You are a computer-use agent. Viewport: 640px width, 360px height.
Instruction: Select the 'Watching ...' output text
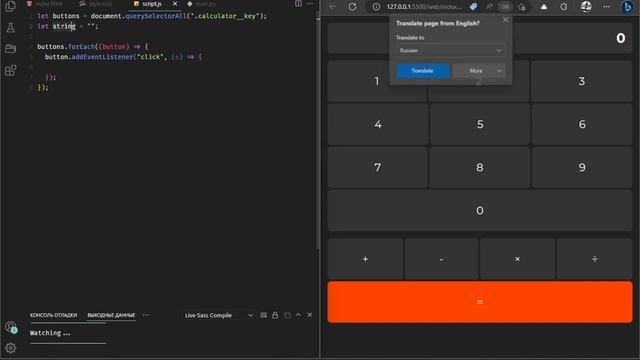(x=50, y=333)
